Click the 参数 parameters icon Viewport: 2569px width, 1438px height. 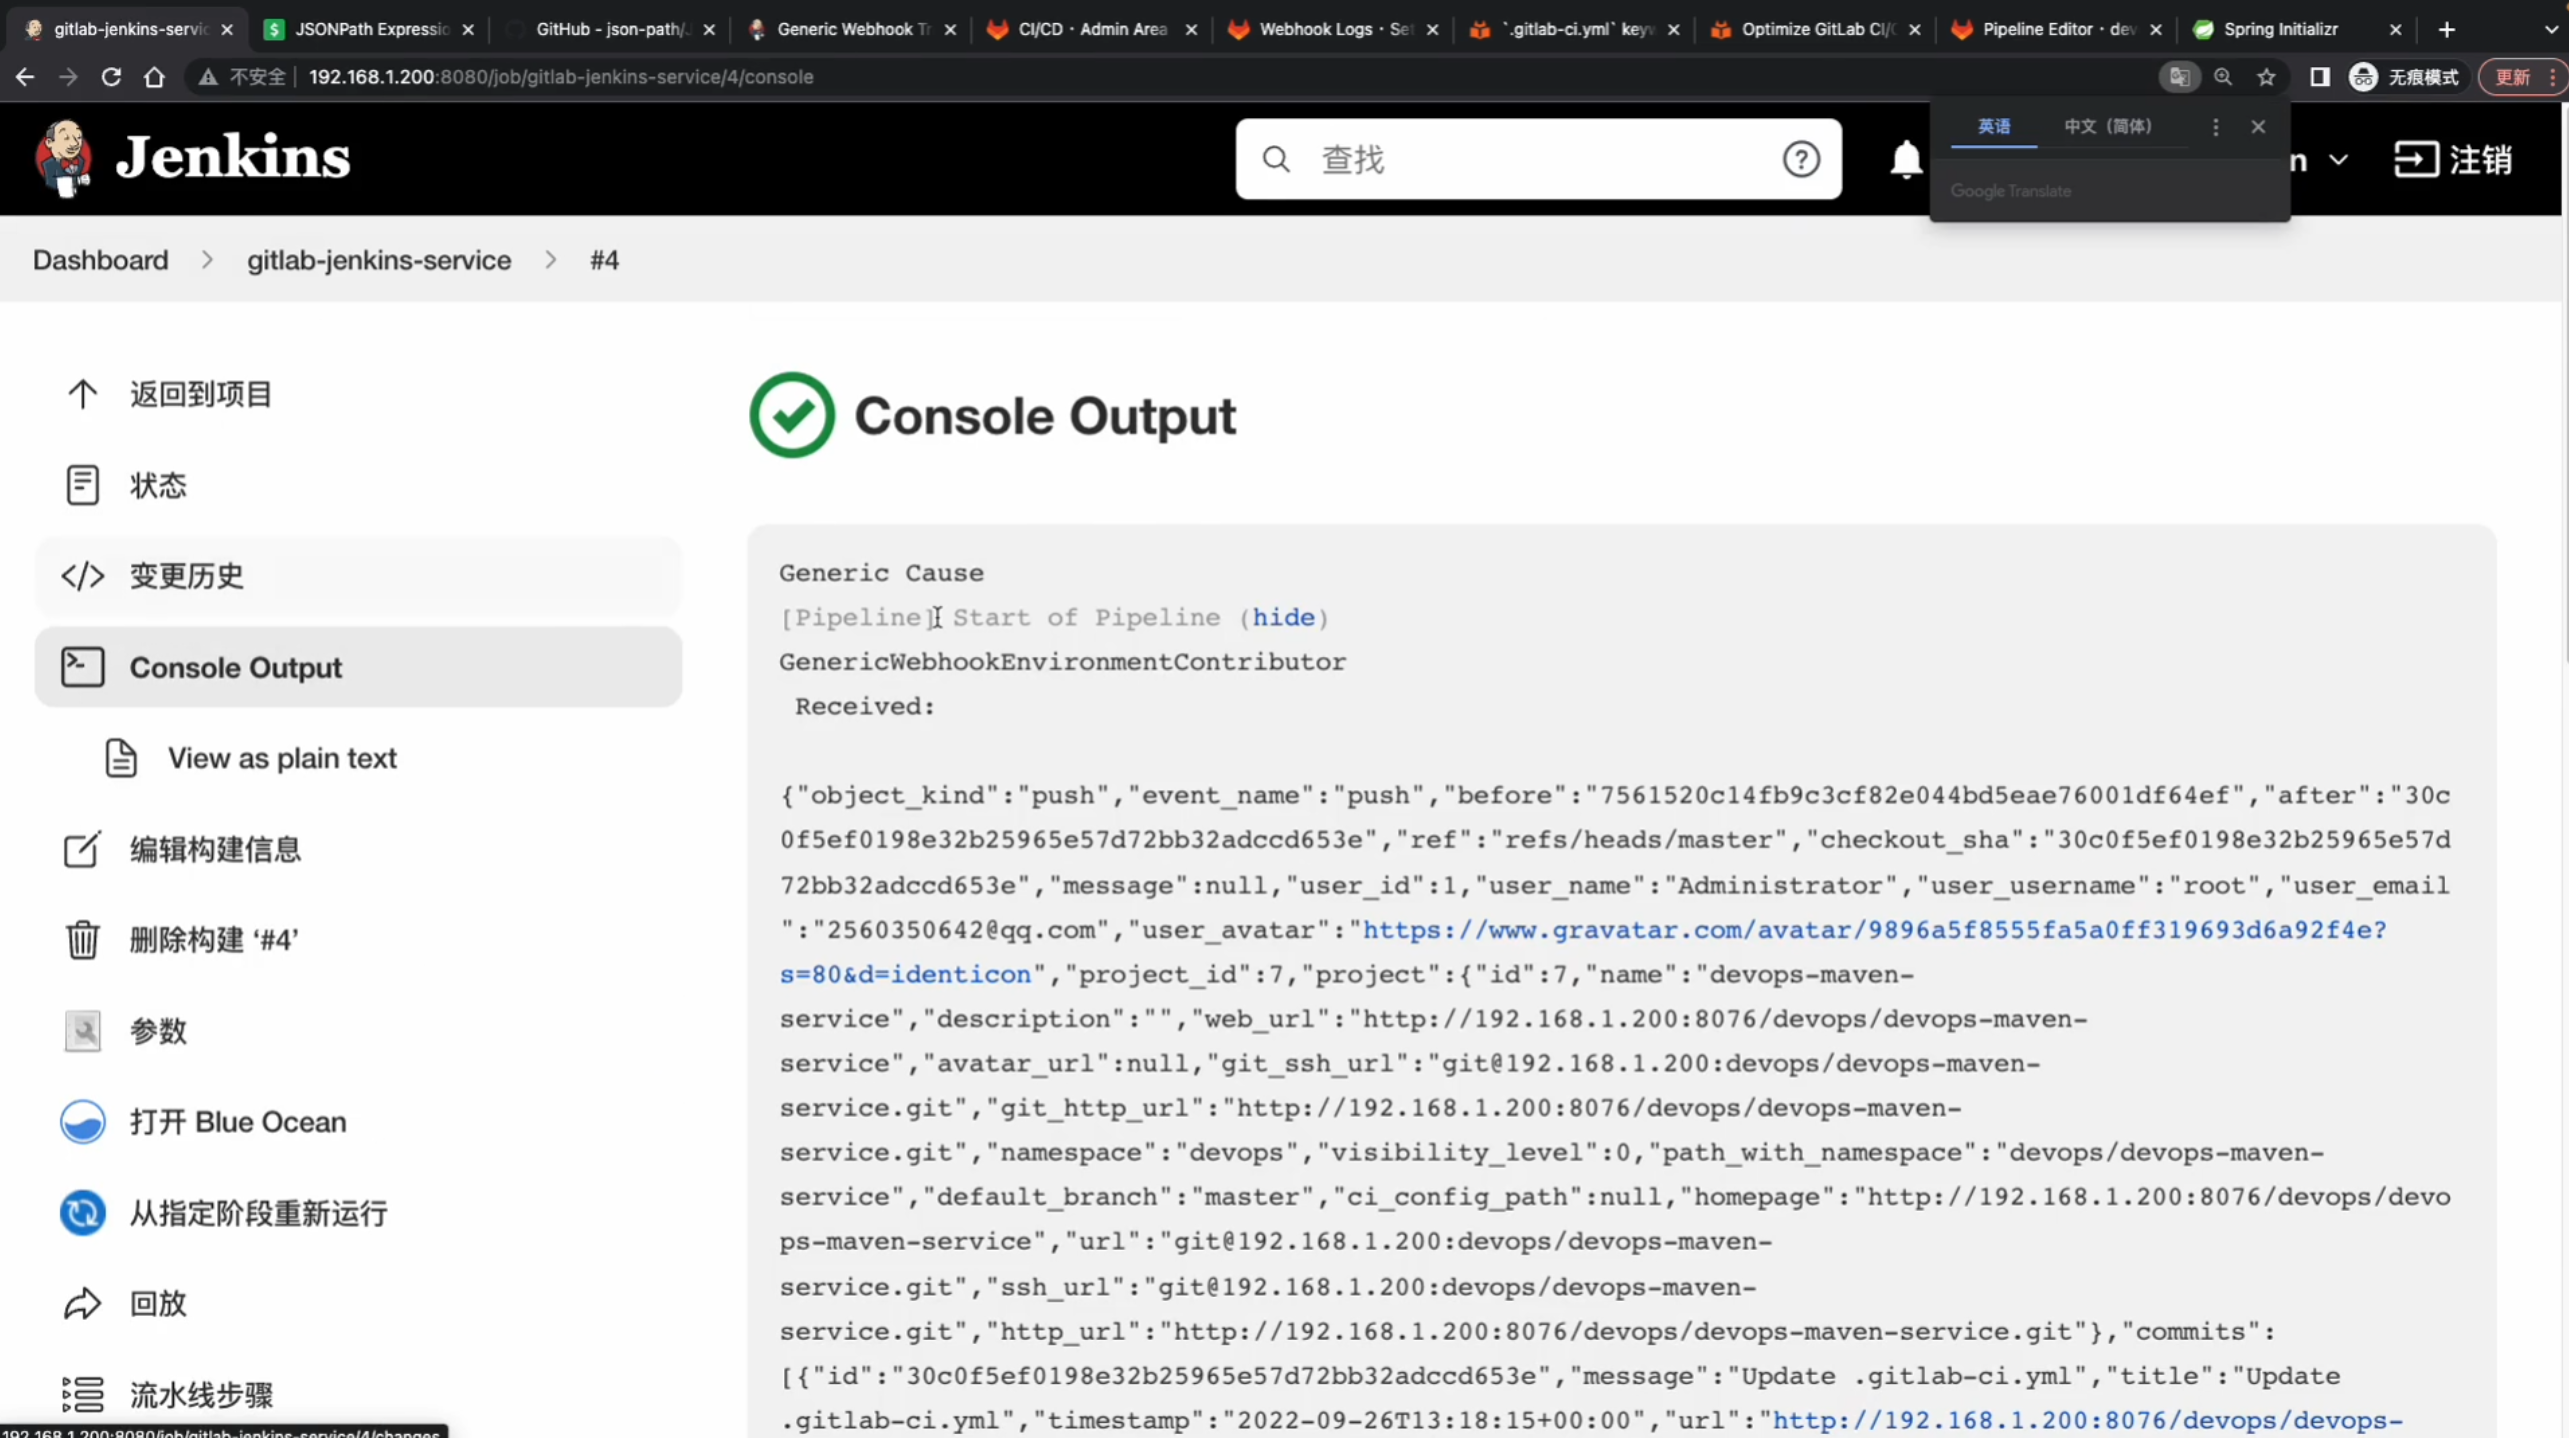coord(83,1031)
